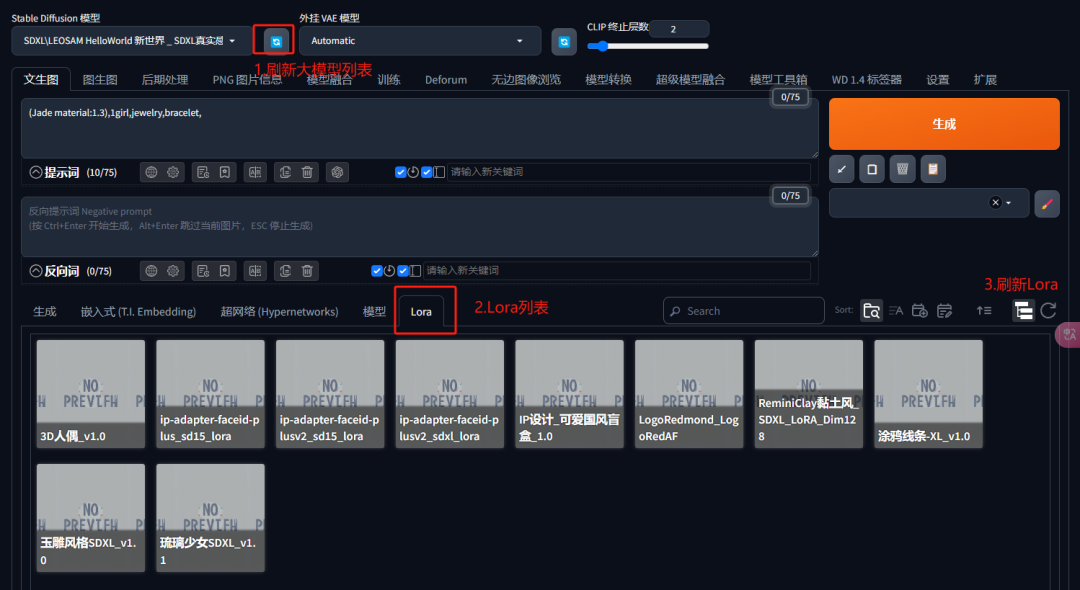The image size is (1080, 590).
Task: Open the Stable Diffusion checkpoint dropdown
Action: 130,41
